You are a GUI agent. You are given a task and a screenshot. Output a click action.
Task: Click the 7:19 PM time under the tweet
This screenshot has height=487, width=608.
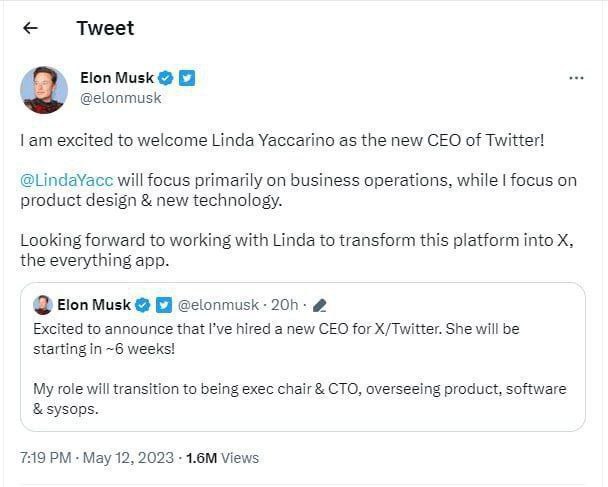46,458
